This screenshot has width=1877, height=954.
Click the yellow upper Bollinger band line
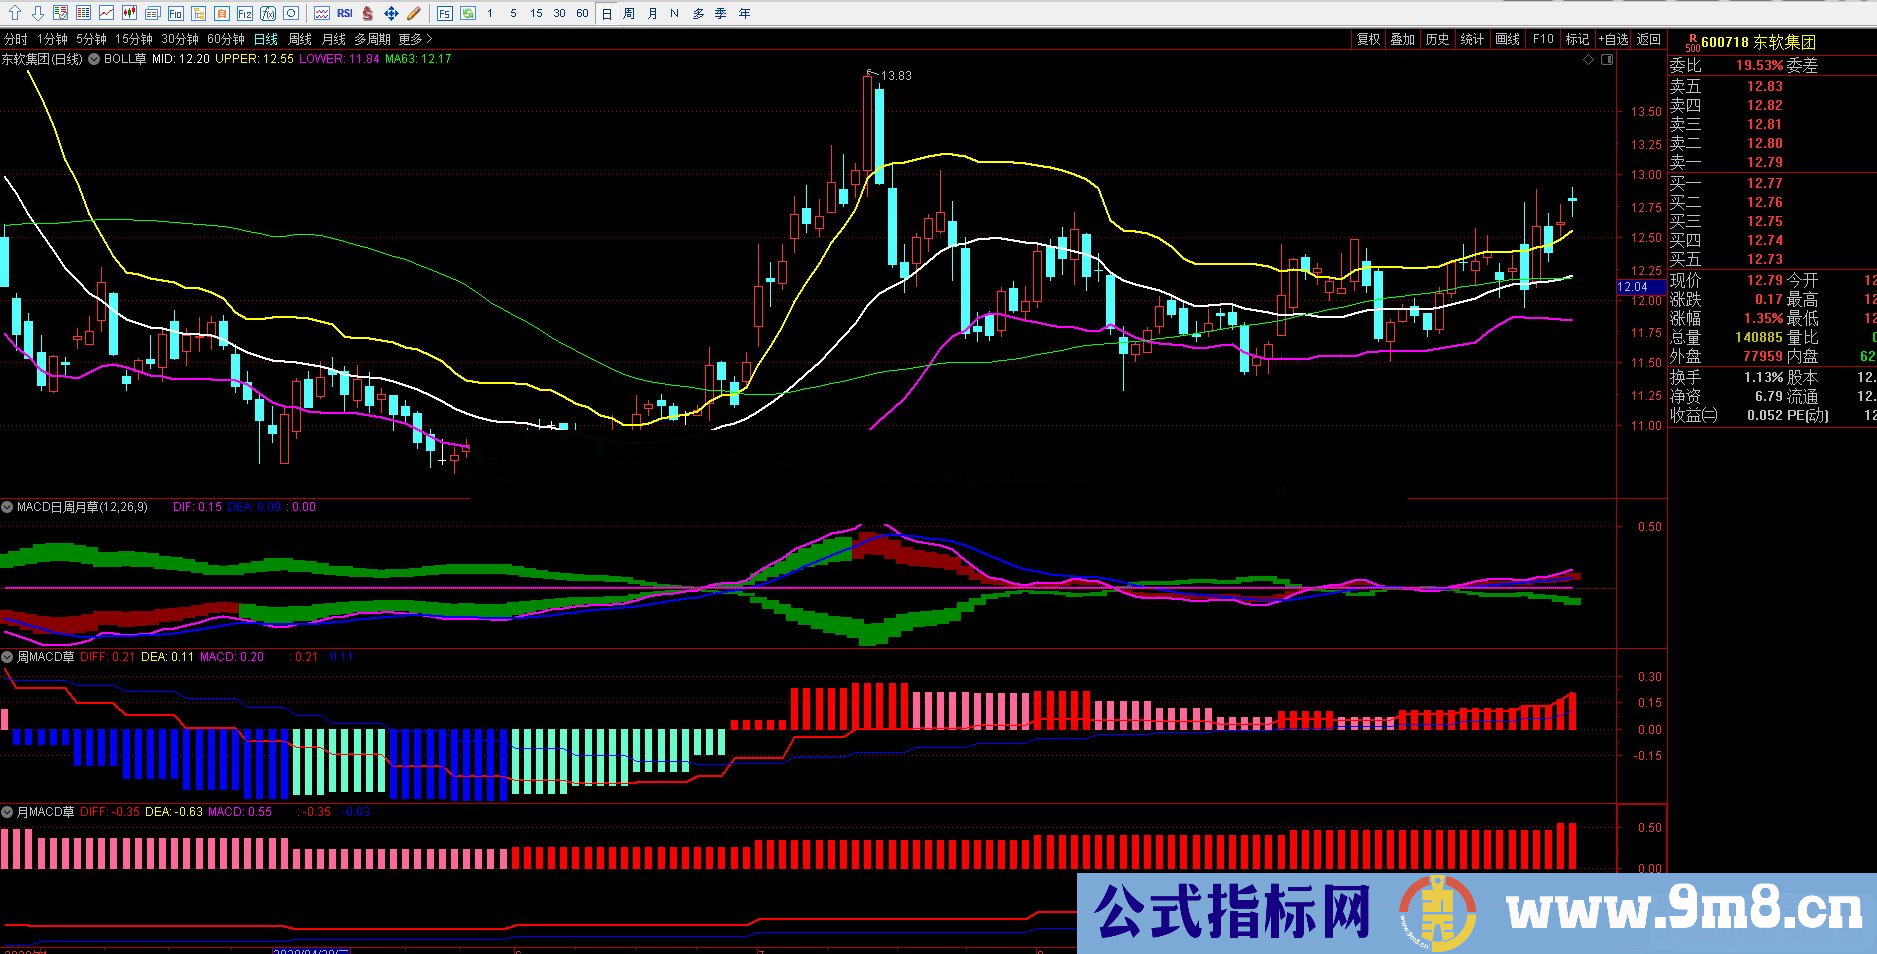click(x=950, y=155)
